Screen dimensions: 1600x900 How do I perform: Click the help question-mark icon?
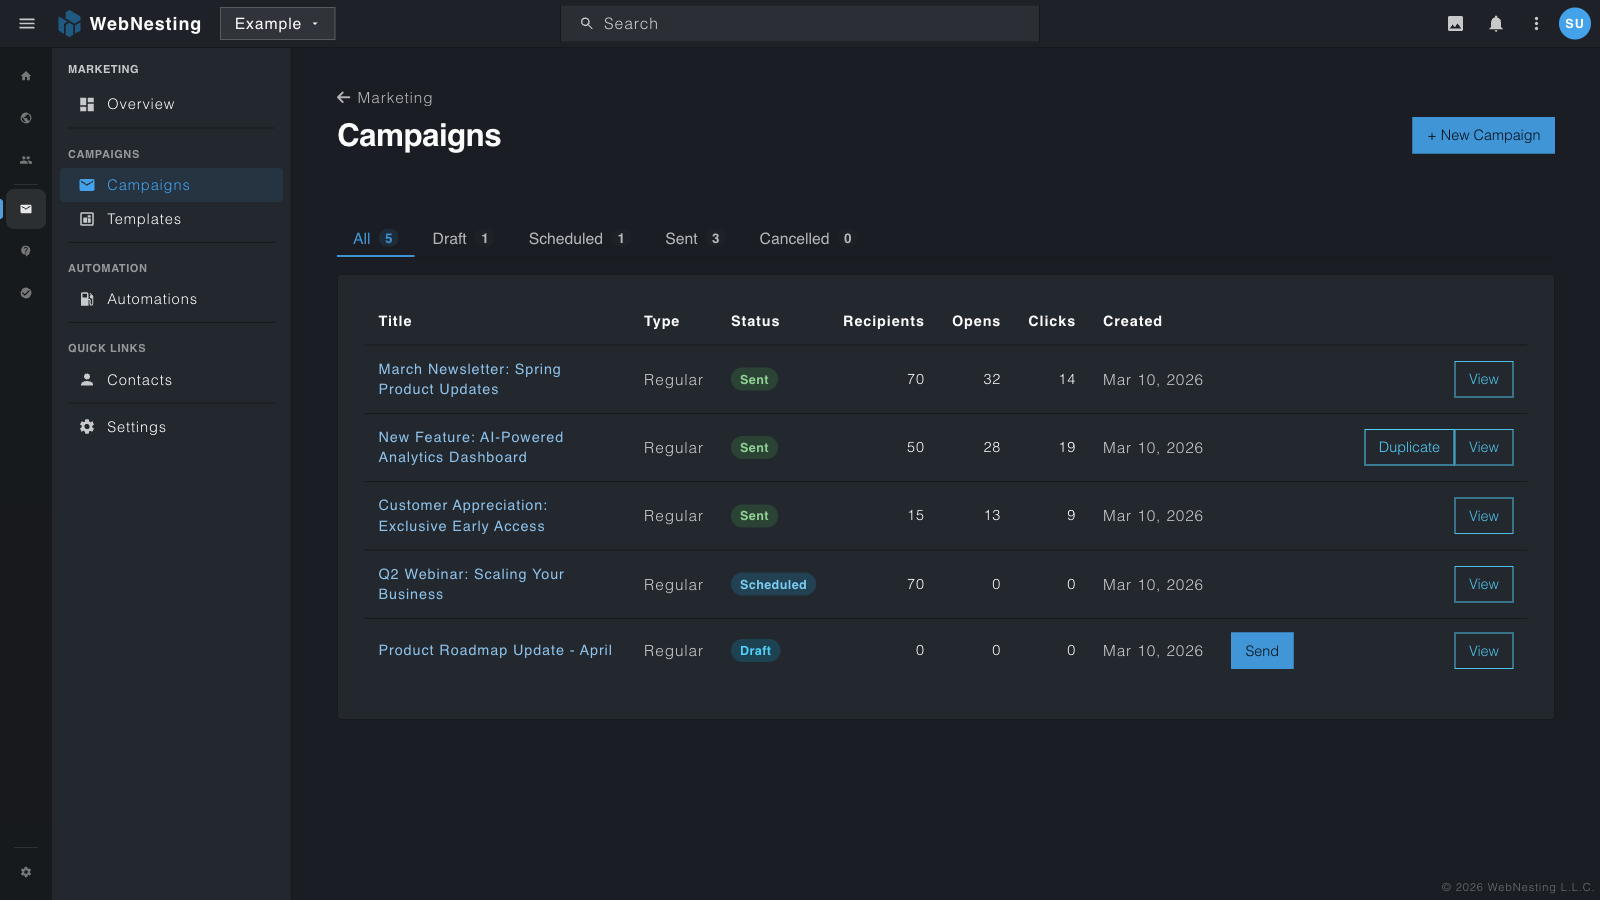coord(26,251)
